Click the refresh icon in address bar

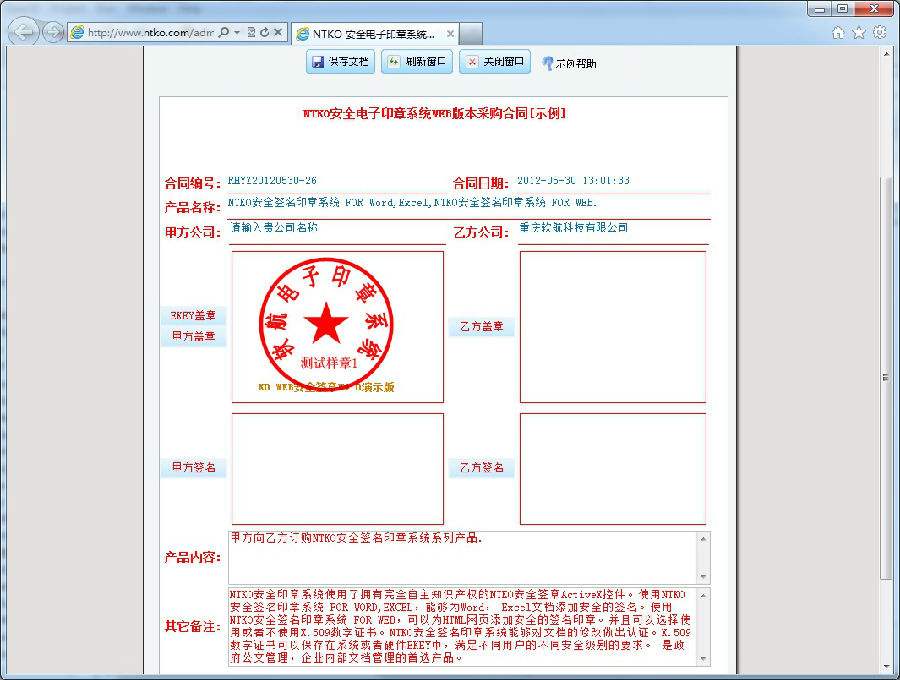[x=264, y=32]
